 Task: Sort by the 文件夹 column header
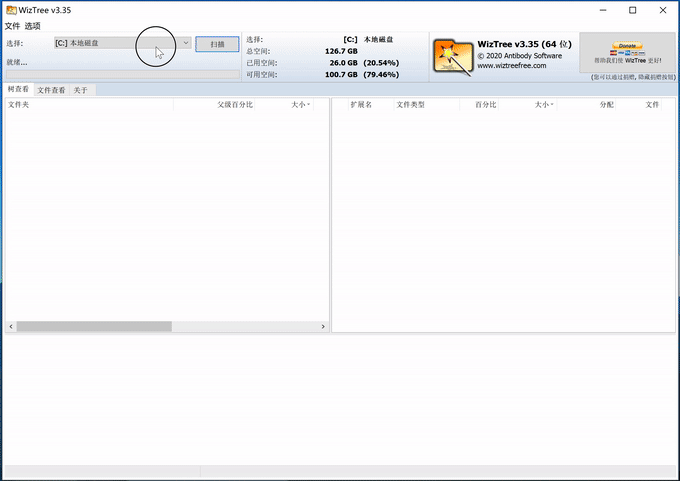(89, 105)
